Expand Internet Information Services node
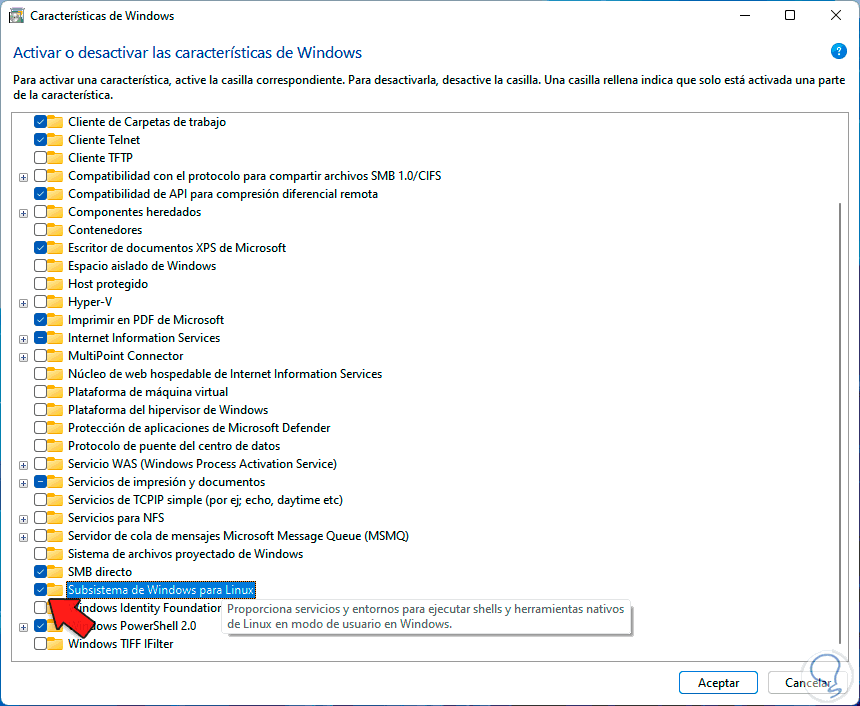 coord(23,340)
